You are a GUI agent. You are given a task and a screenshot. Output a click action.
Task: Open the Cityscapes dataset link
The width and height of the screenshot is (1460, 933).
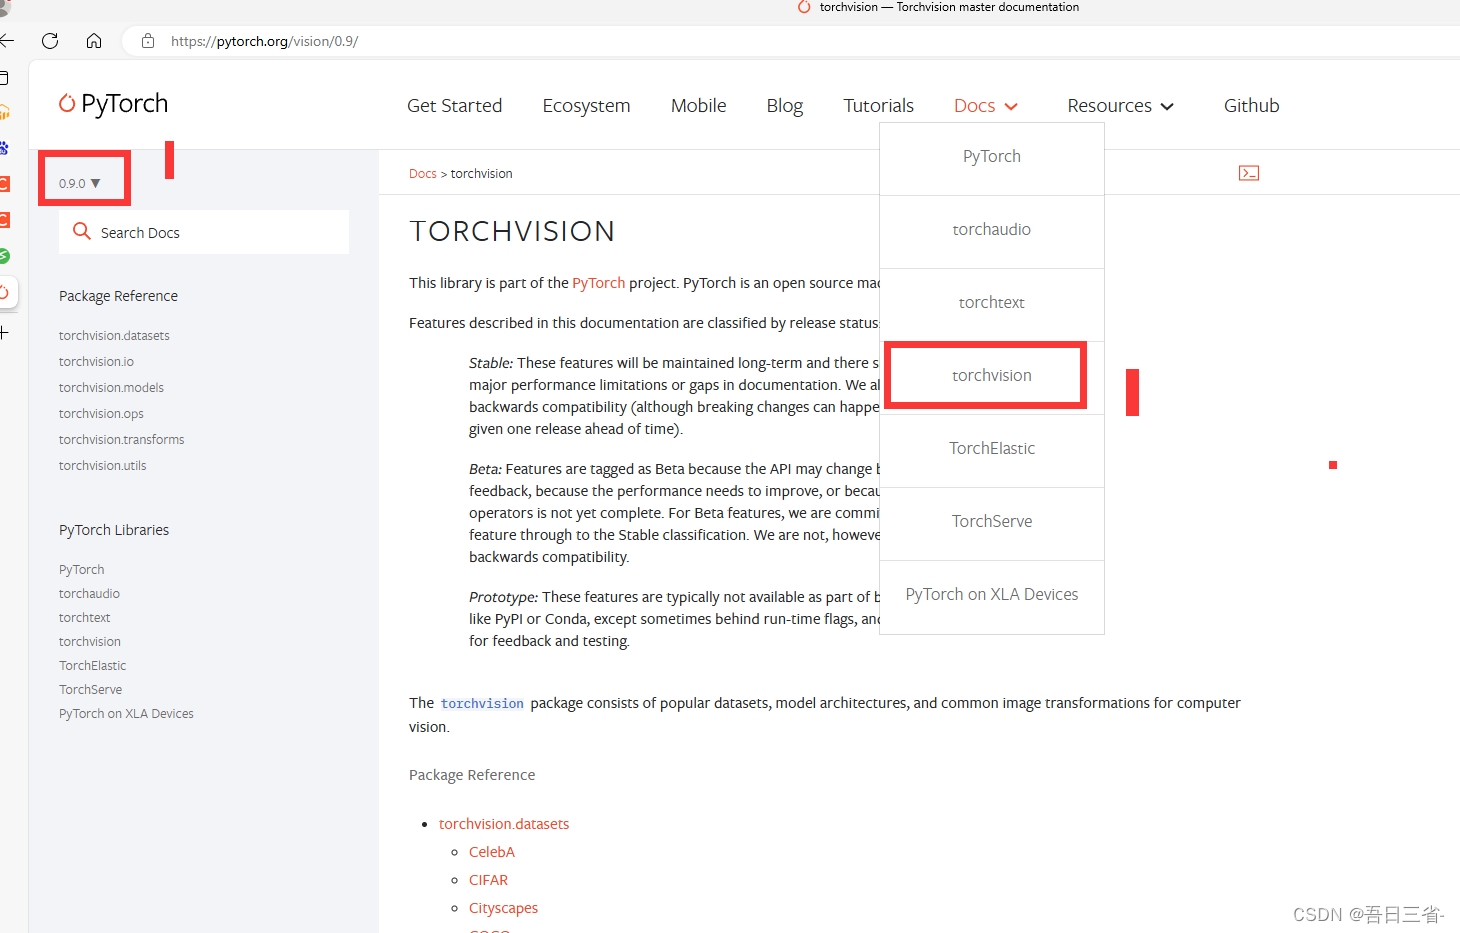click(x=503, y=908)
